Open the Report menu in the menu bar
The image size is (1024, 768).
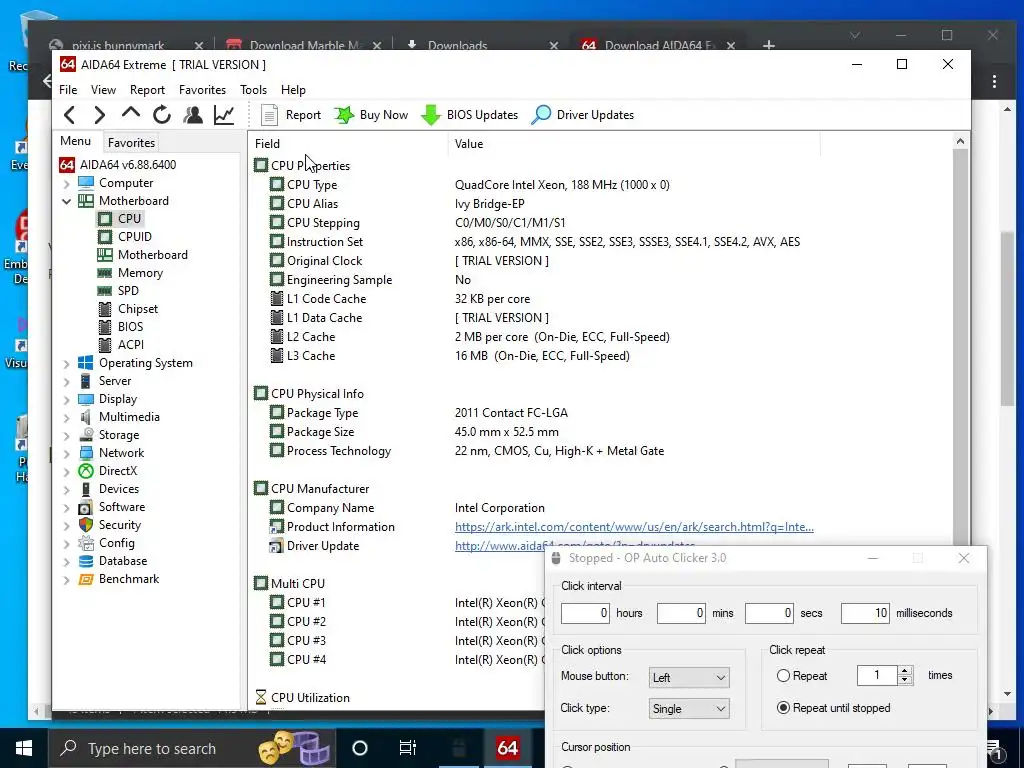click(147, 90)
